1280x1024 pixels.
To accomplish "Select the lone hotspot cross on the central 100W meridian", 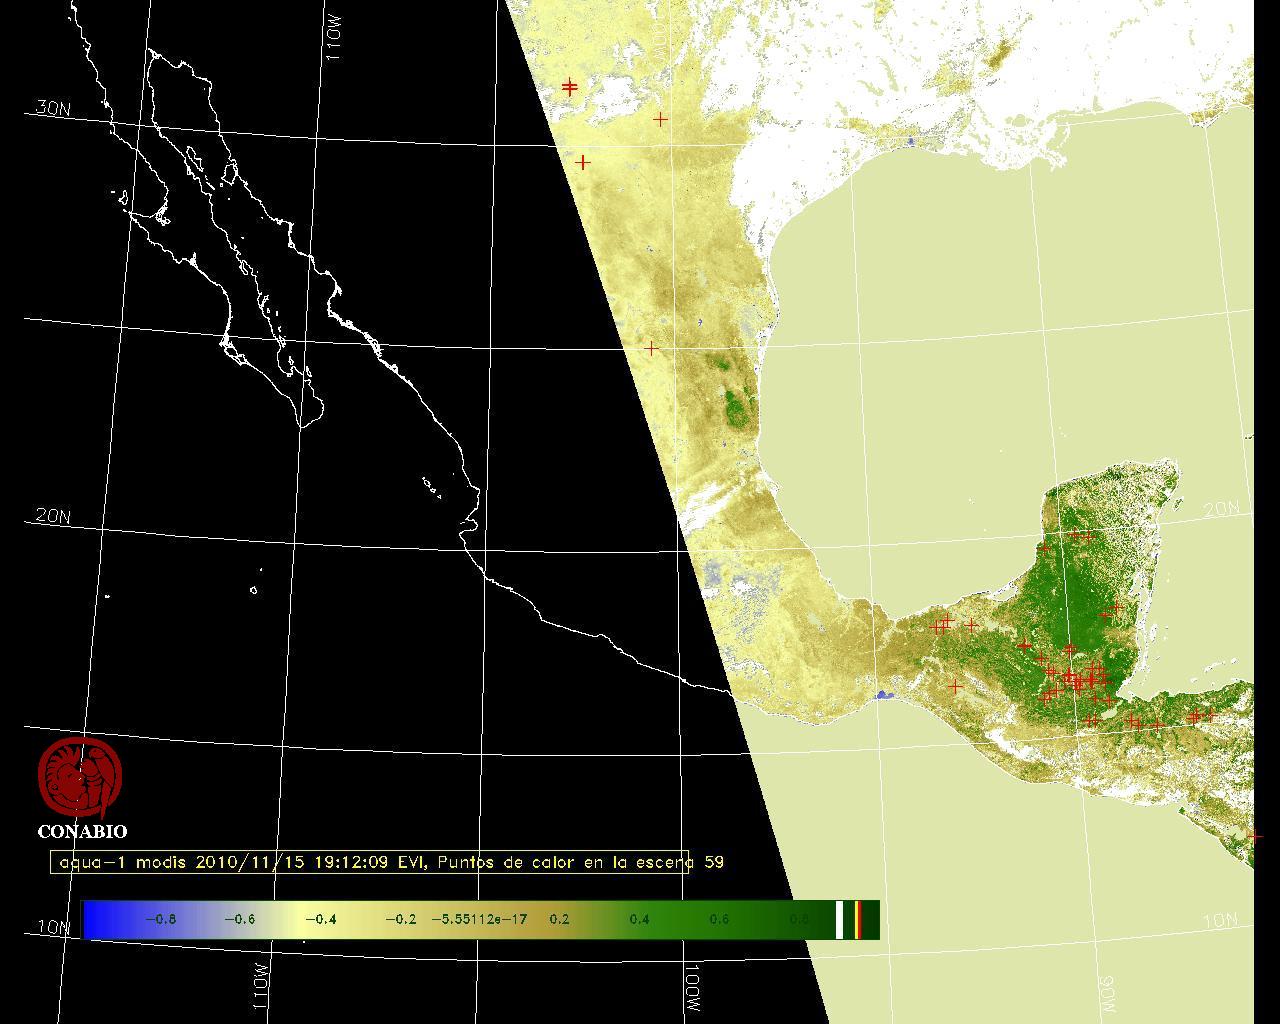I will point(652,349).
